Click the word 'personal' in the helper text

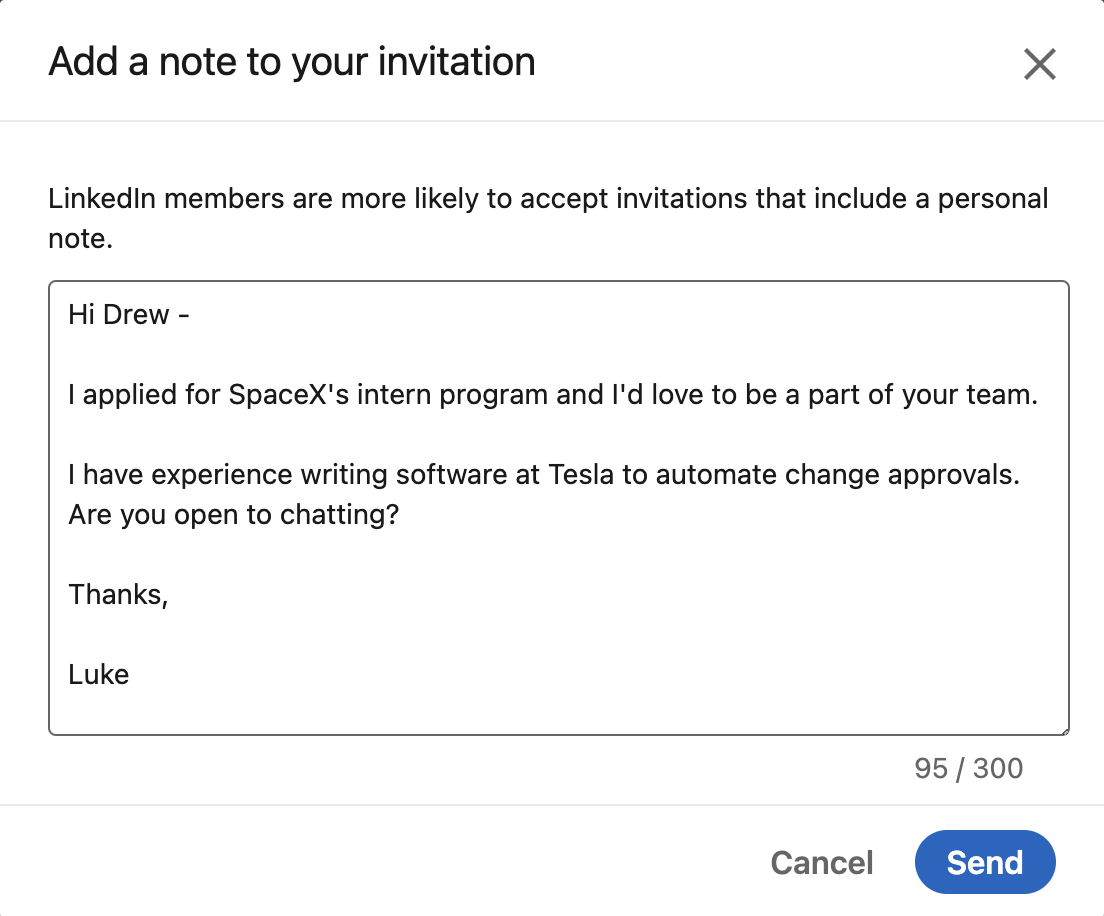click(993, 199)
